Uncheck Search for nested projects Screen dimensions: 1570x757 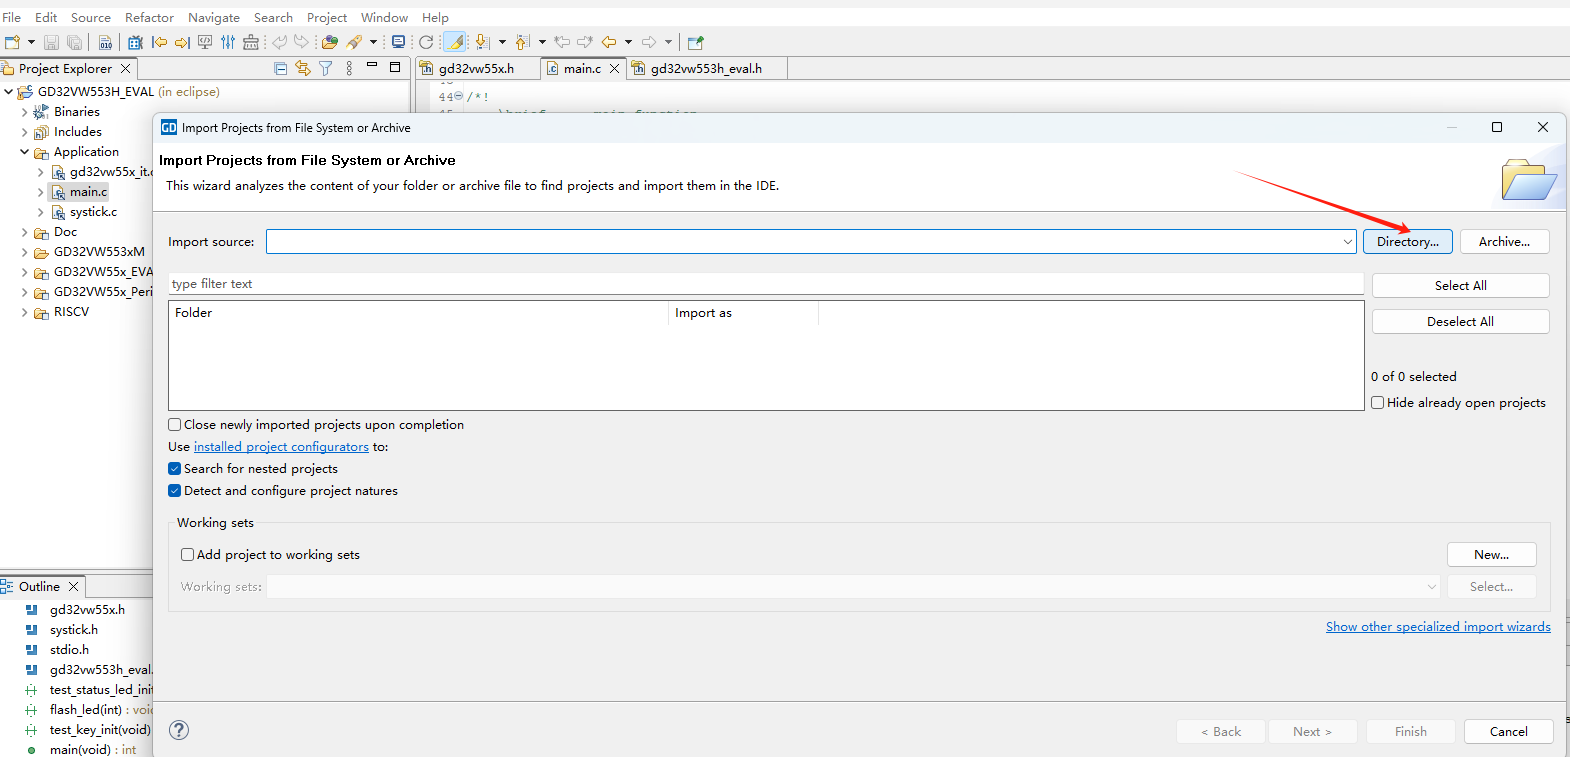click(x=175, y=469)
